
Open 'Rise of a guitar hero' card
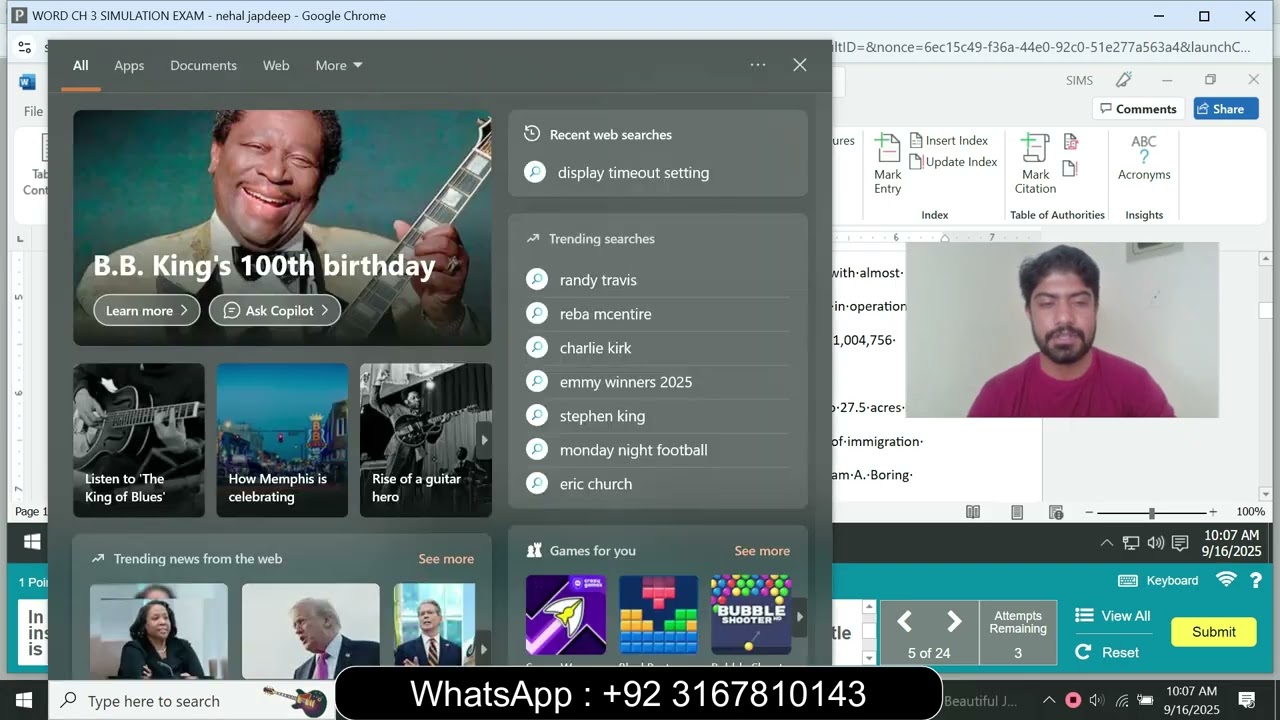(x=426, y=440)
